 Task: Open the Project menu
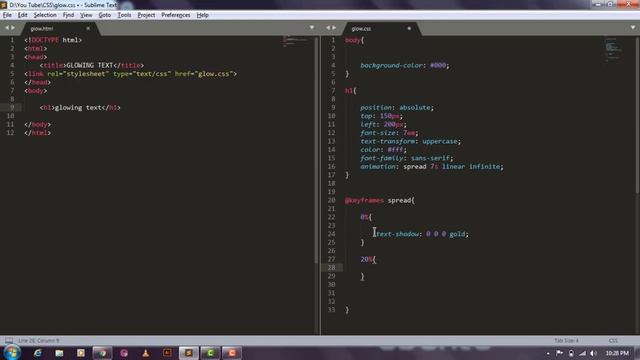click(x=146, y=15)
